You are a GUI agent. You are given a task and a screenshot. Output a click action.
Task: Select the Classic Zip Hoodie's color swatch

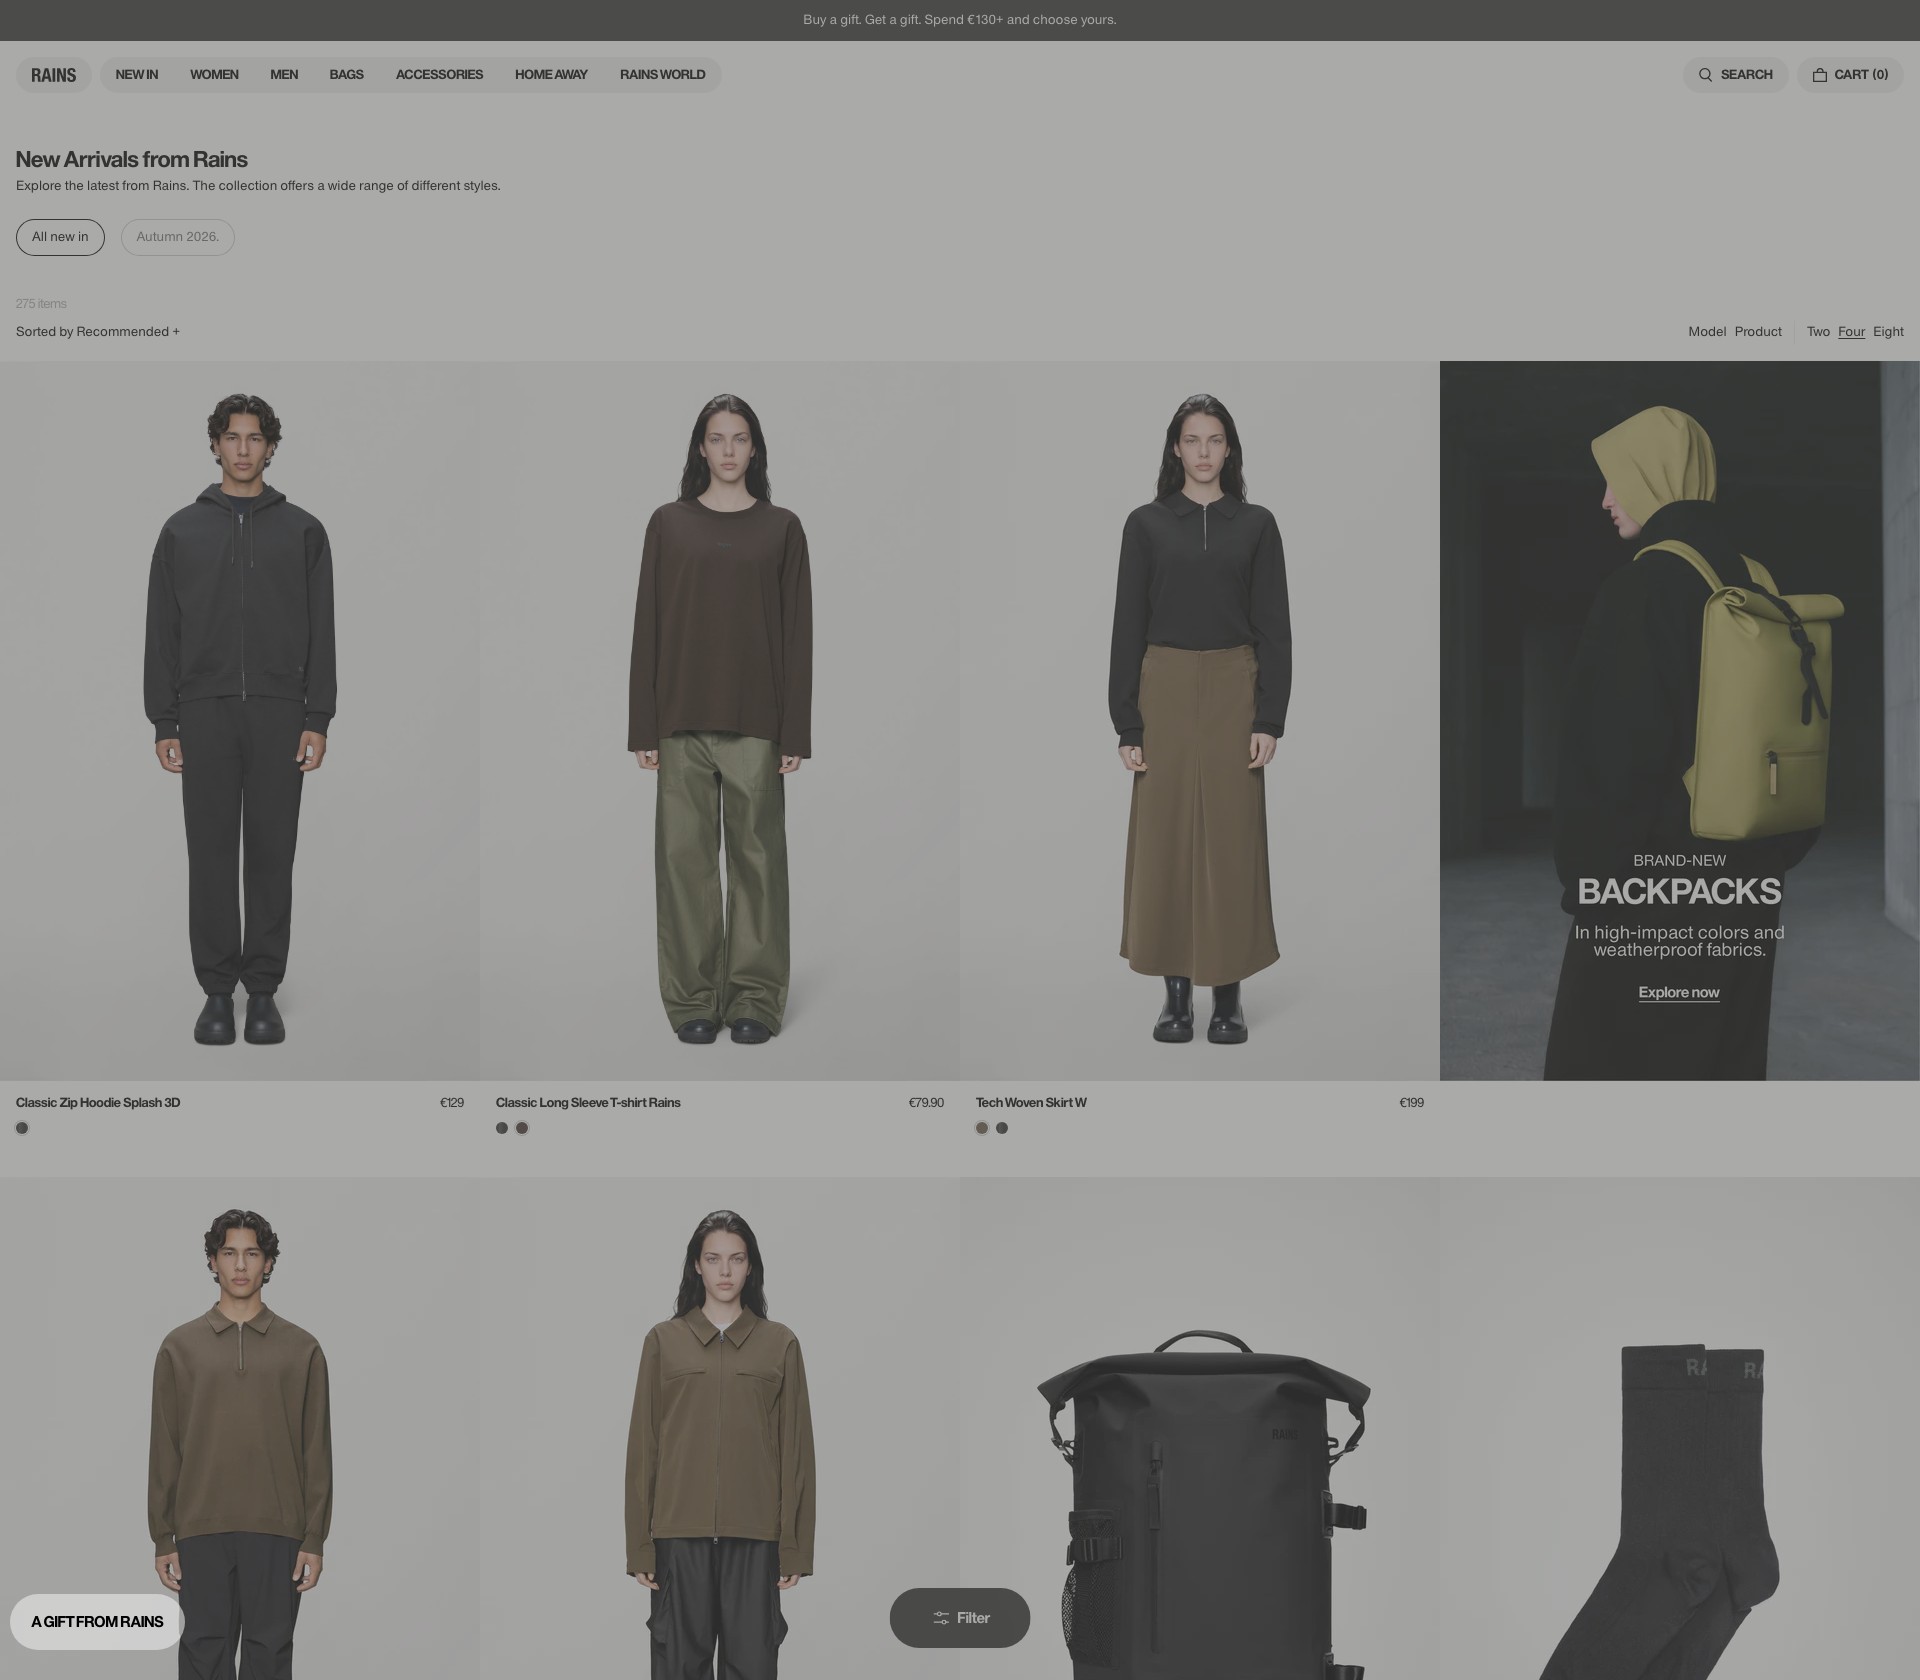pos(22,1128)
